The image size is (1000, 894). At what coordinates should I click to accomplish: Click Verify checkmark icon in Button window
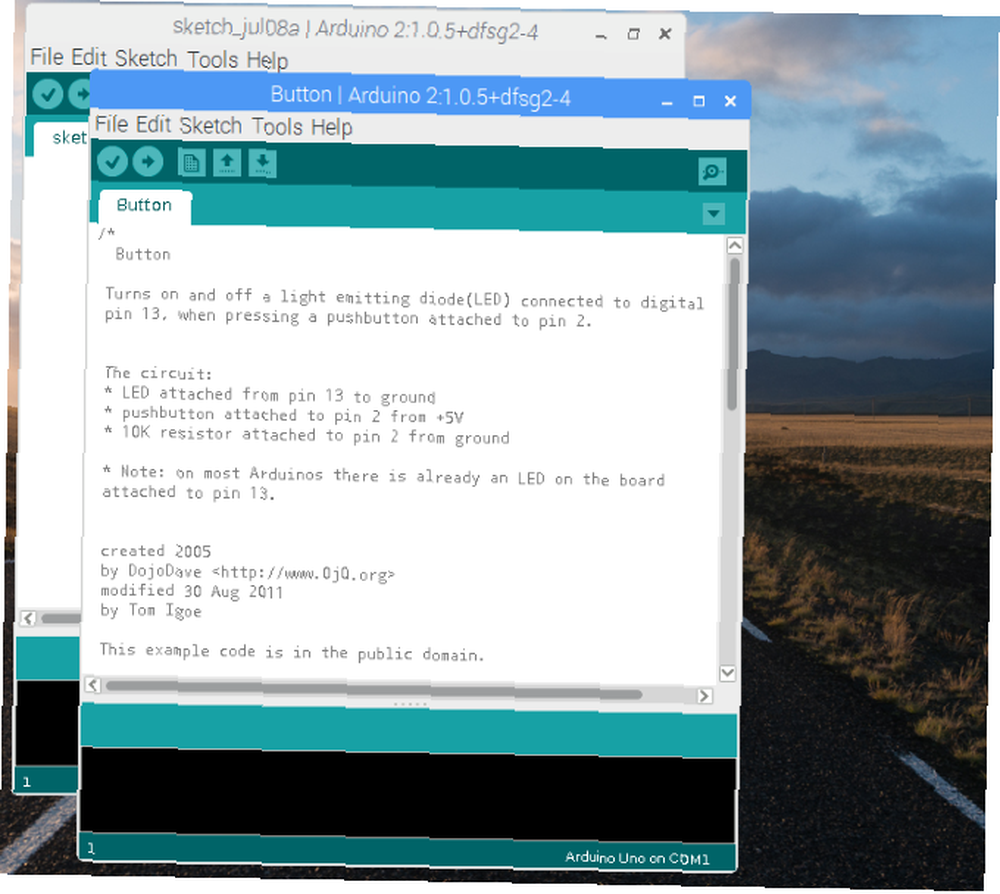click(112, 161)
